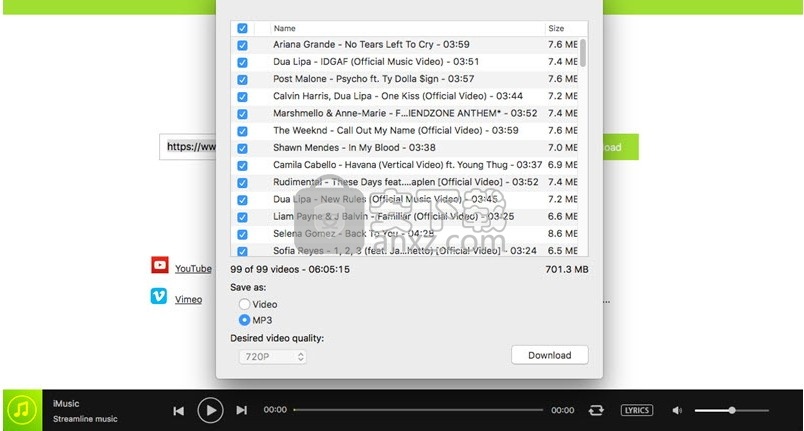Click the blue Vimeo icon

tap(158, 296)
